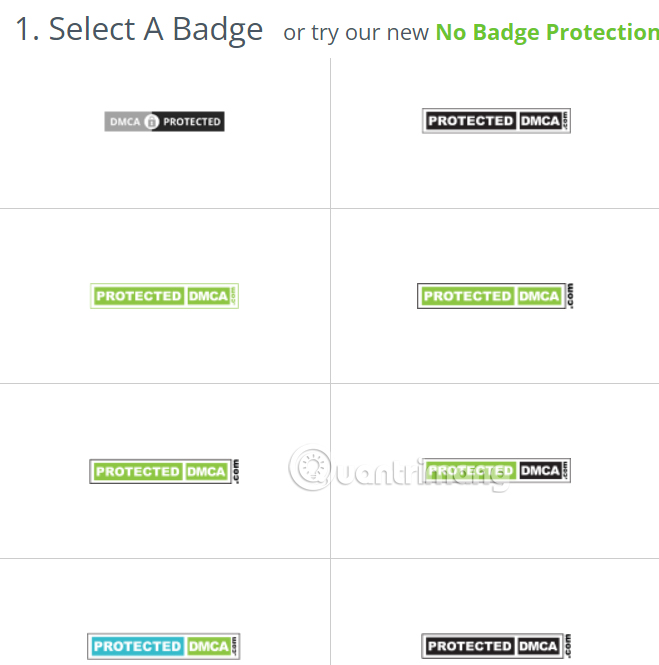The height and width of the screenshot is (665, 659).
Task: Select green badge with .com outside its border
Action: (496, 296)
